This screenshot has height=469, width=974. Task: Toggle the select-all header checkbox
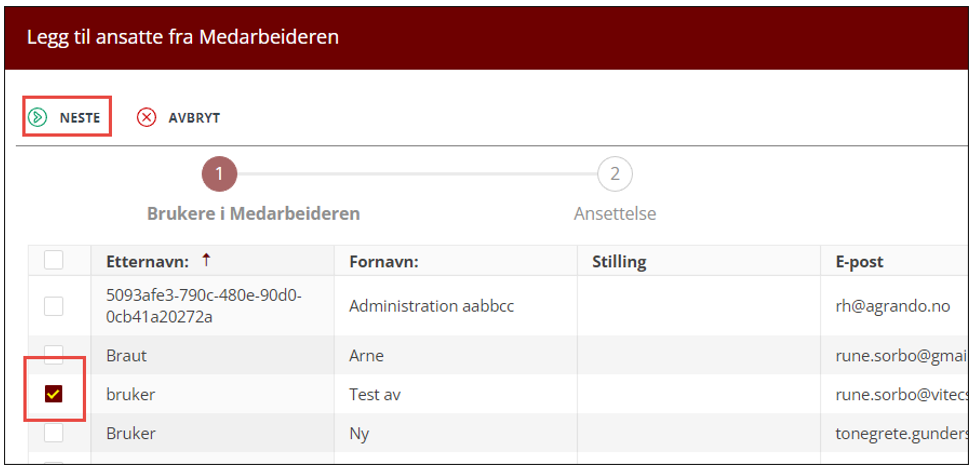click(53, 261)
